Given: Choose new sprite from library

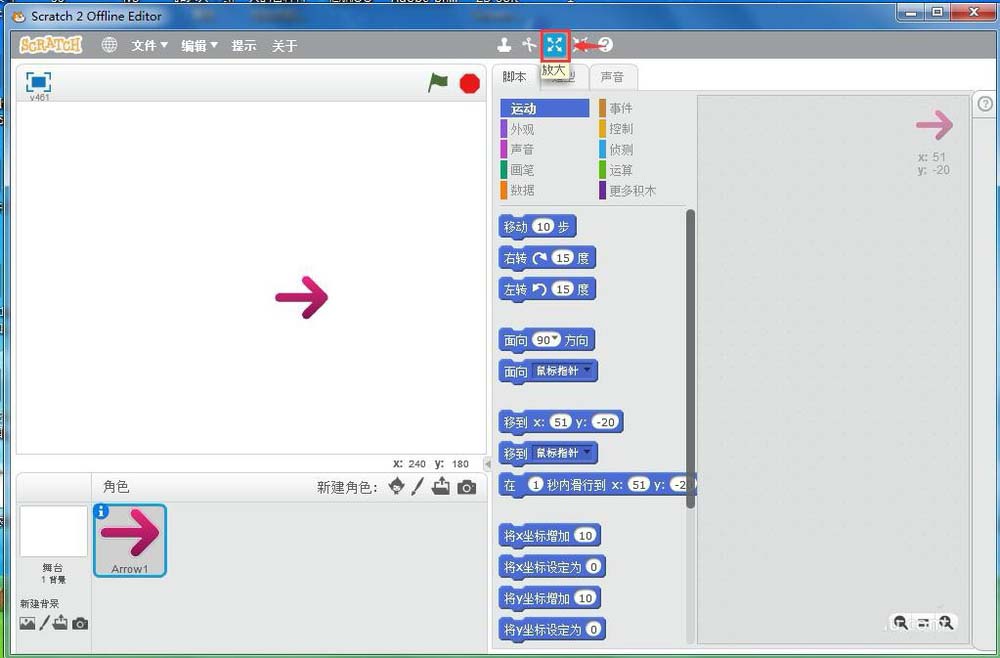Looking at the screenshot, I should tap(396, 486).
